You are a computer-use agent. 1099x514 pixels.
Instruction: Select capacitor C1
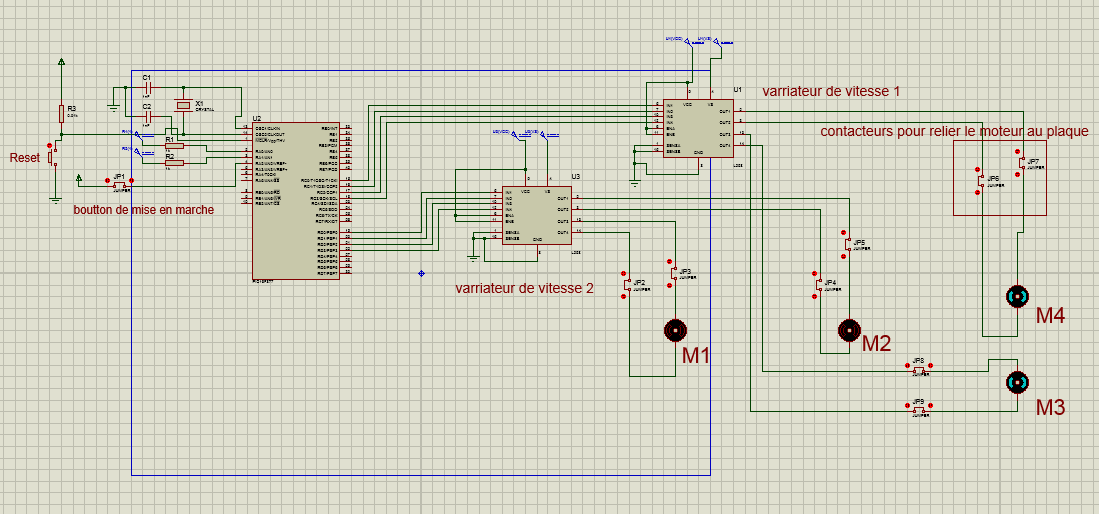click(x=147, y=88)
